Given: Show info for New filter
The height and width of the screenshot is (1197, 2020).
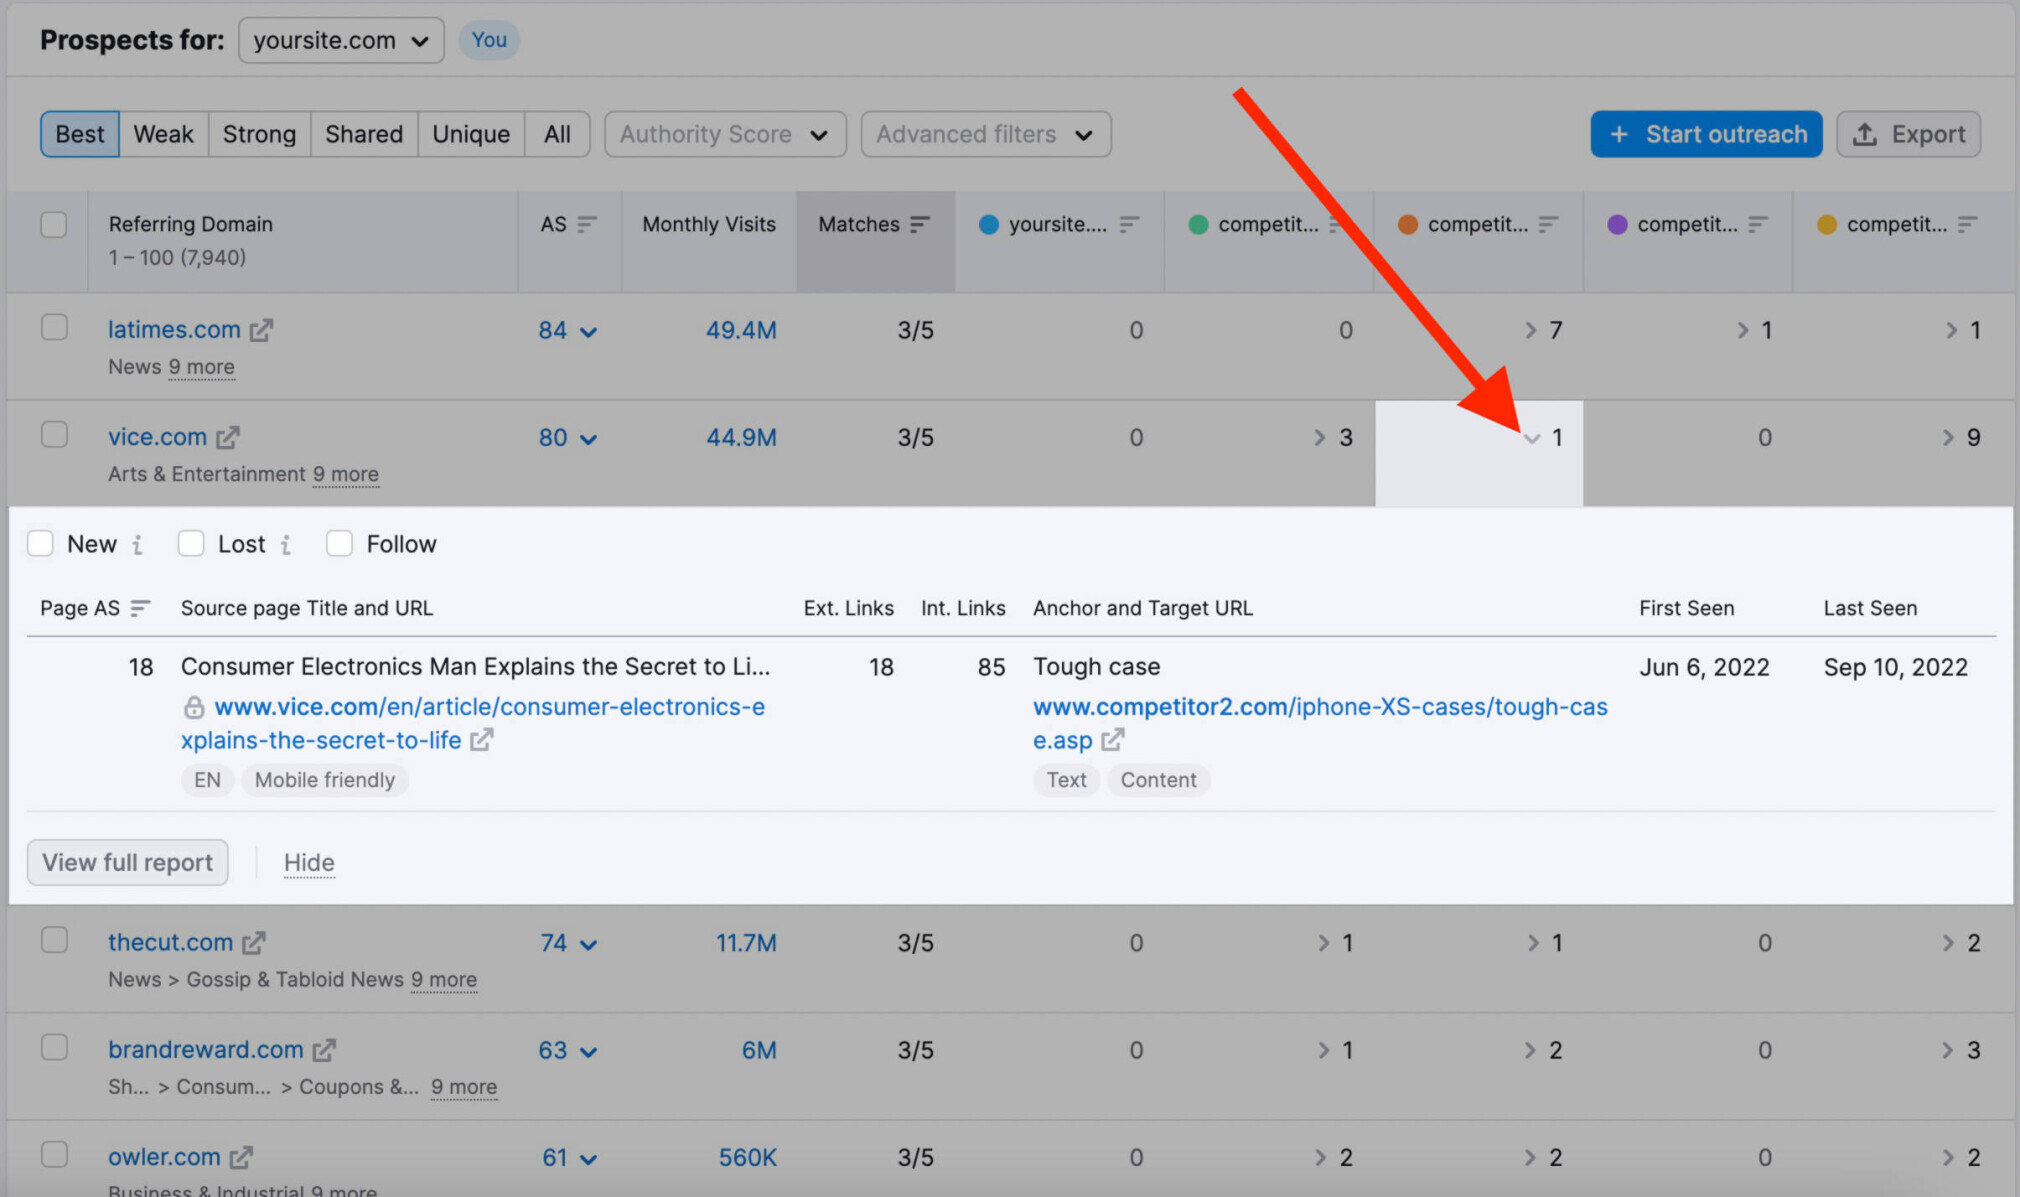Looking at the screenshot, I should coord(137,544).
